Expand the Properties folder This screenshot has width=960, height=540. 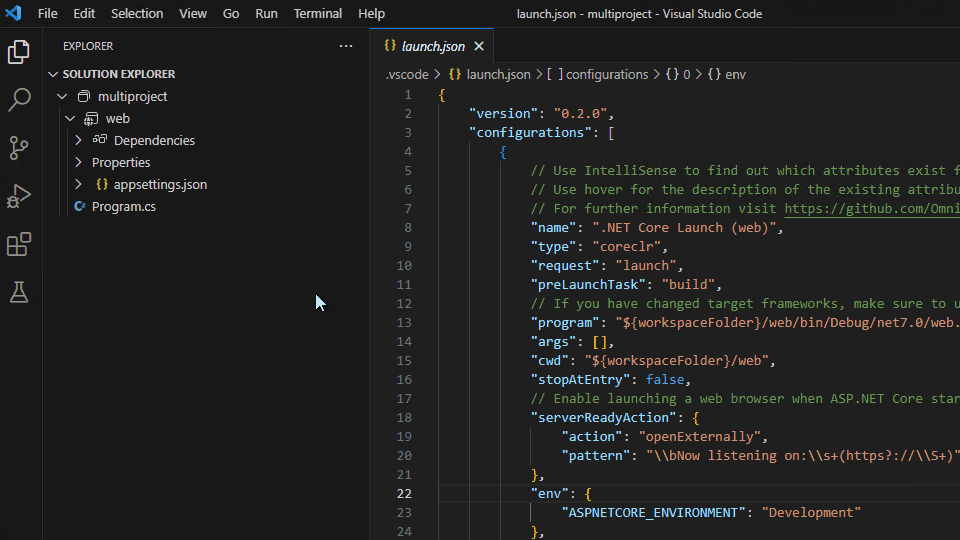[79, 163]
